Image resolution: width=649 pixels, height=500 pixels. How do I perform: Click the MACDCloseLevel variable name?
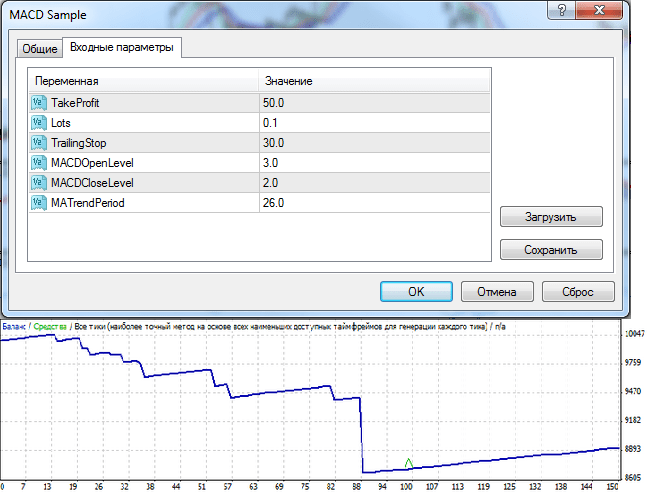[x=92, y=183]
